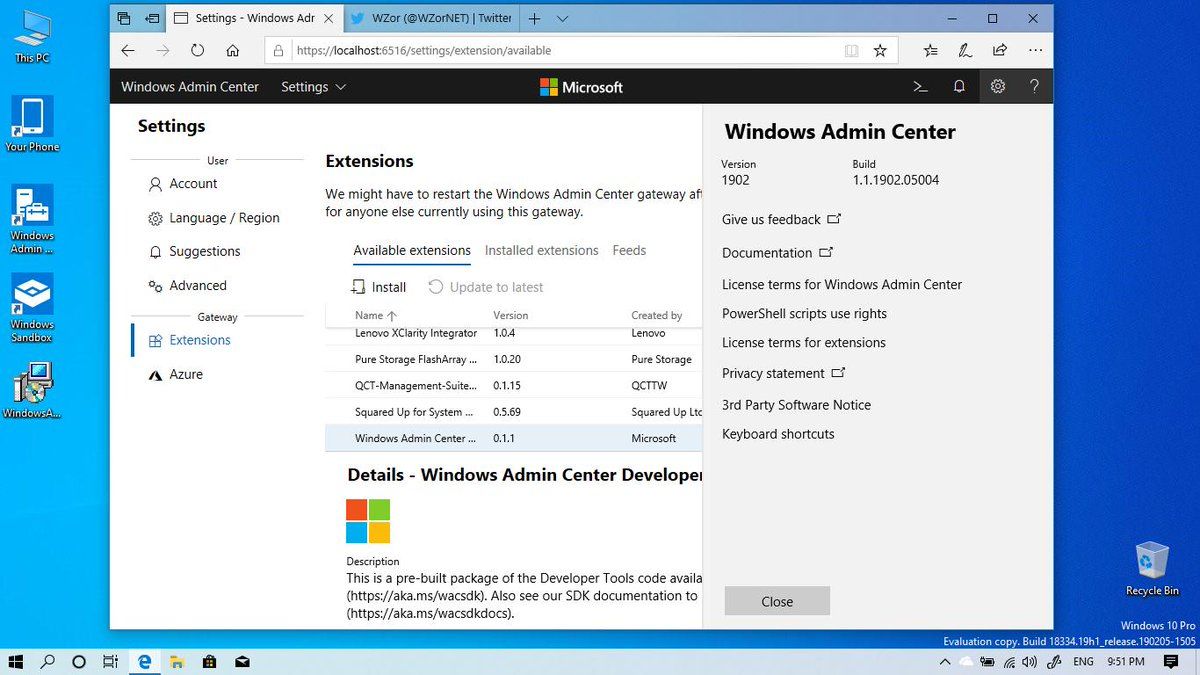Screen dimensions: 1200x675
Task: Click the Add notes pen icon
Action: [965, 50]
